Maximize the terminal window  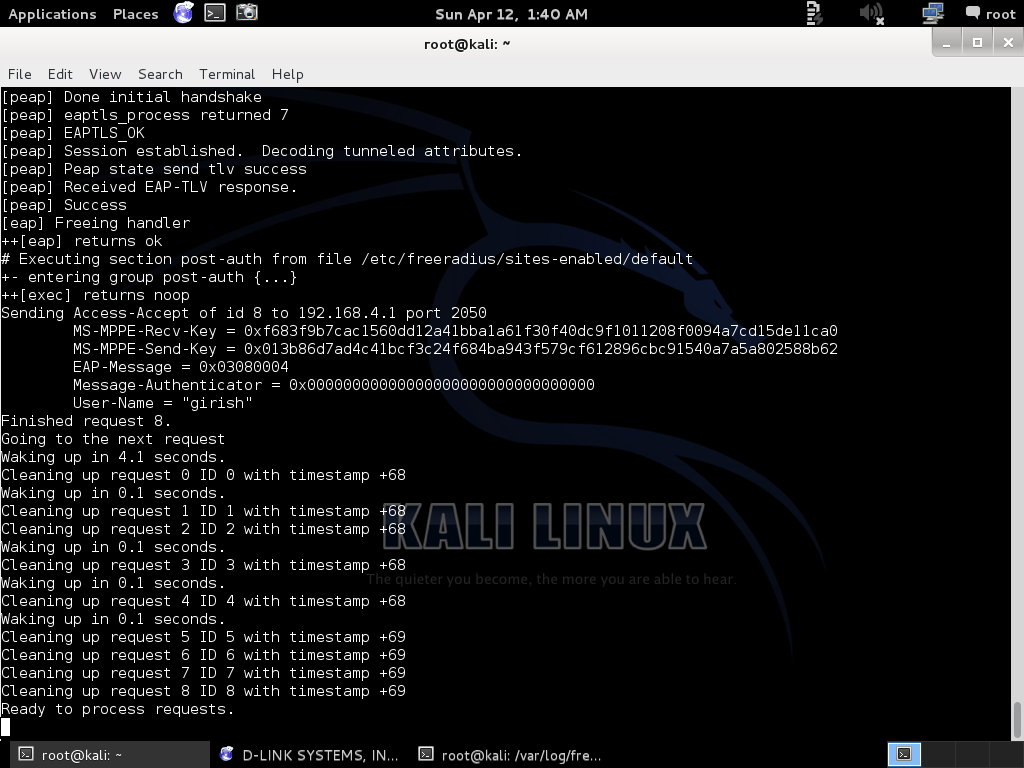[x=977, y=43]
